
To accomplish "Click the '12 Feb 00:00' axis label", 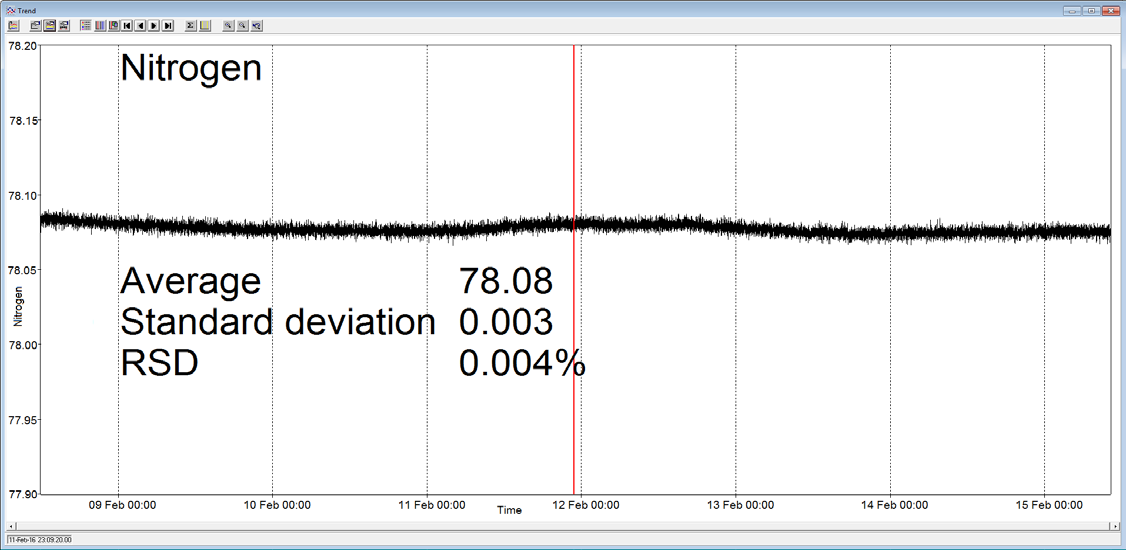I will point(588,505).
